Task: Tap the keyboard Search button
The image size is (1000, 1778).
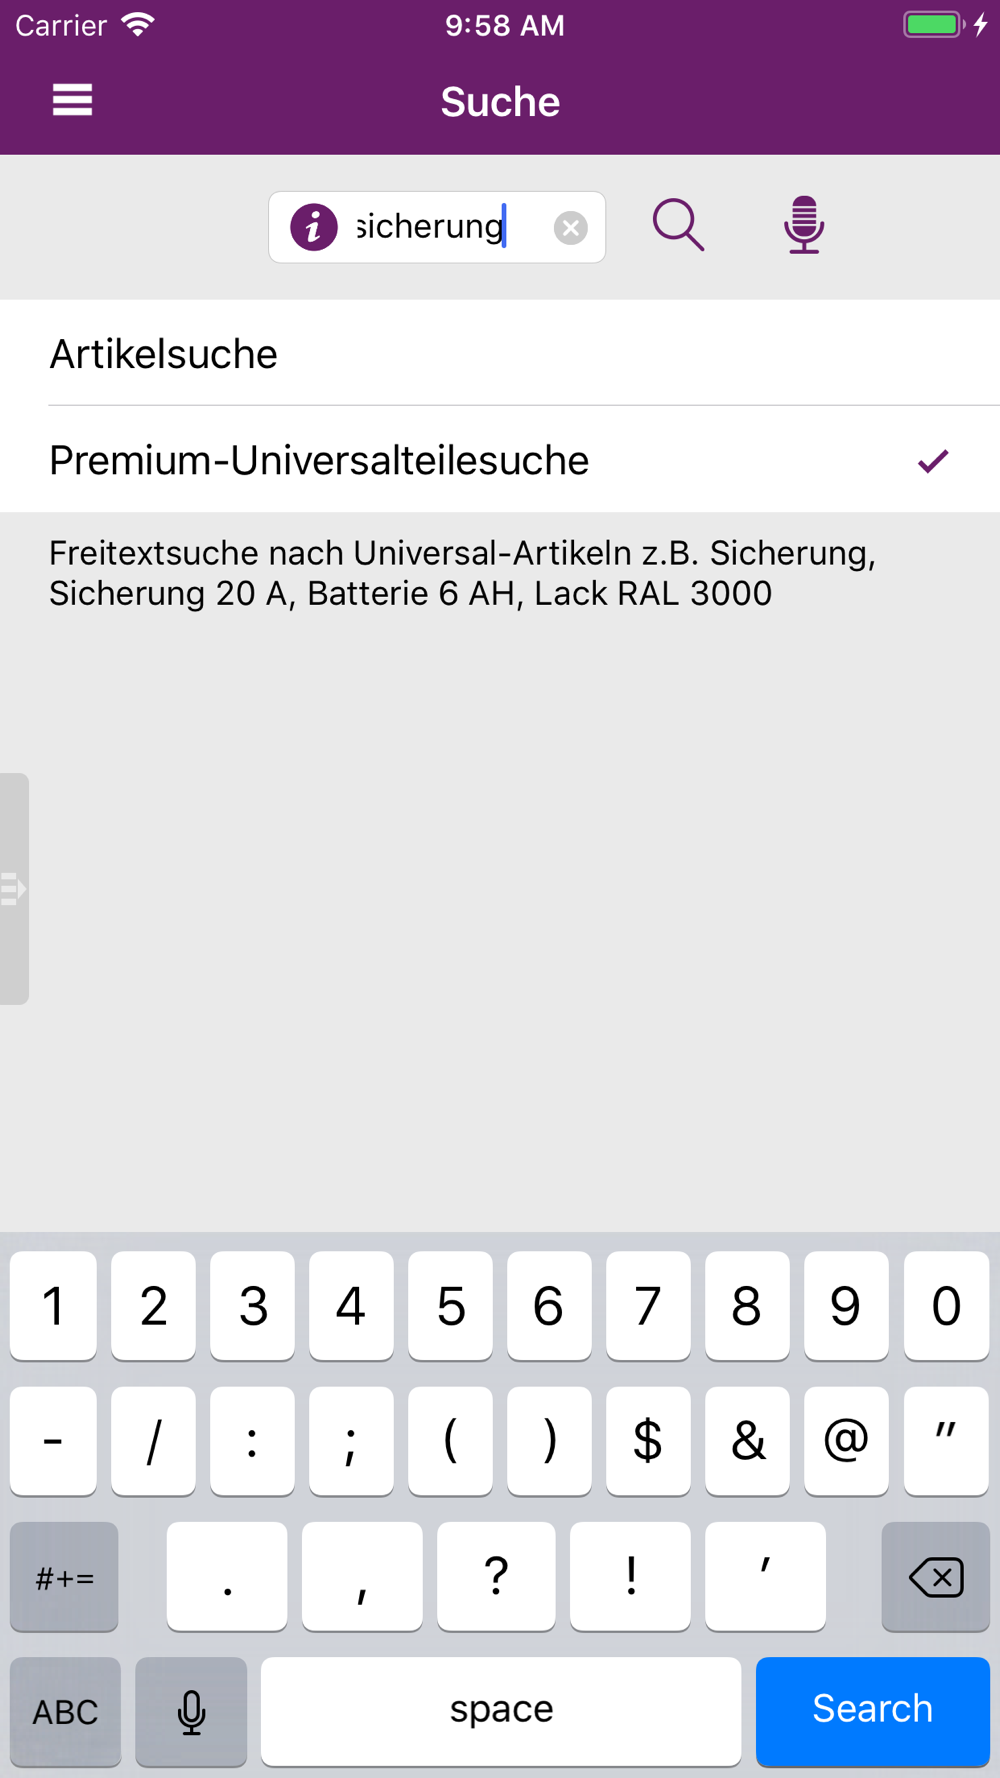Action: (872, 1710)
